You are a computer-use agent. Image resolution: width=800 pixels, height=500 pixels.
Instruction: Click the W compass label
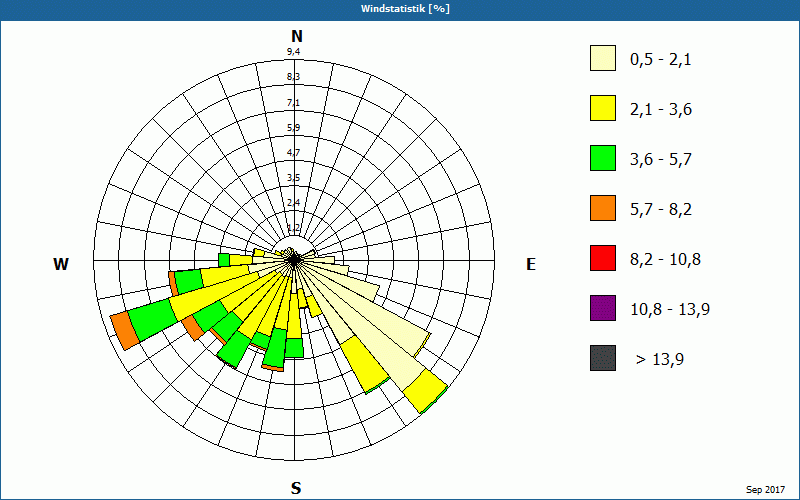[61, 264]
